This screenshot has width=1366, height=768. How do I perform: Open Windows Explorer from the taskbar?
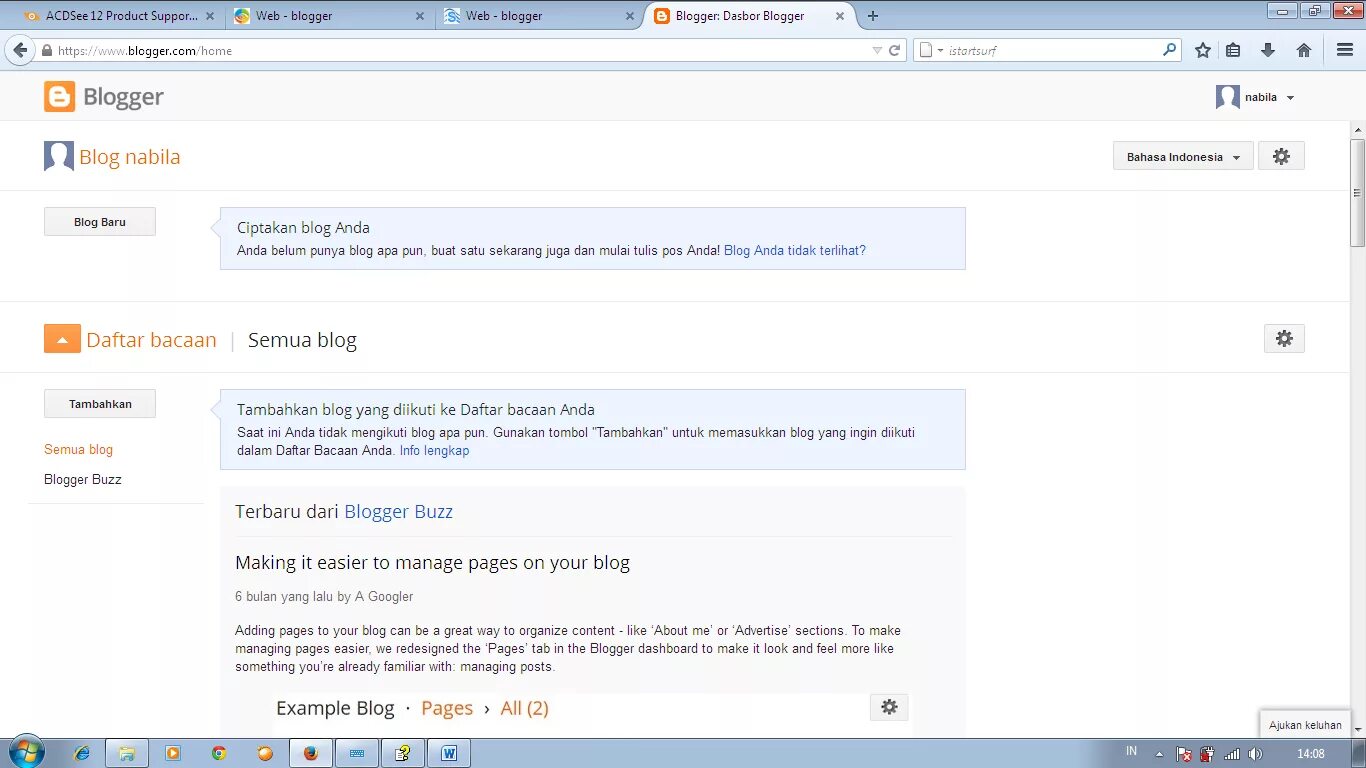point(127,753)
